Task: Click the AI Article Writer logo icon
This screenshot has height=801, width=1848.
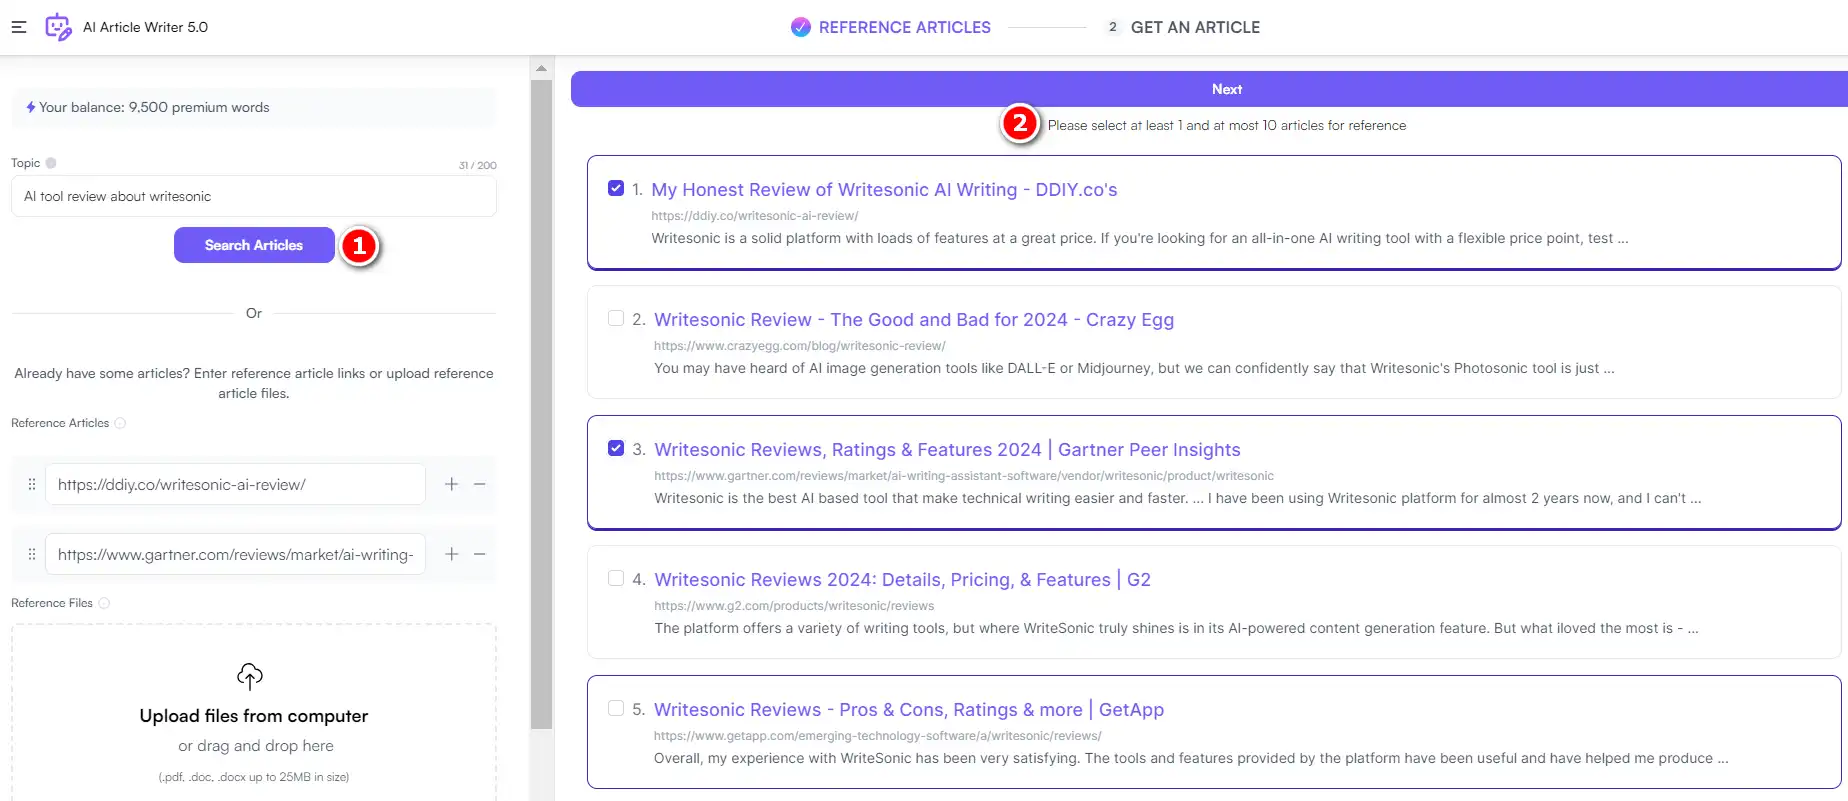Action: pyautogui.click(x=58, y=27)
